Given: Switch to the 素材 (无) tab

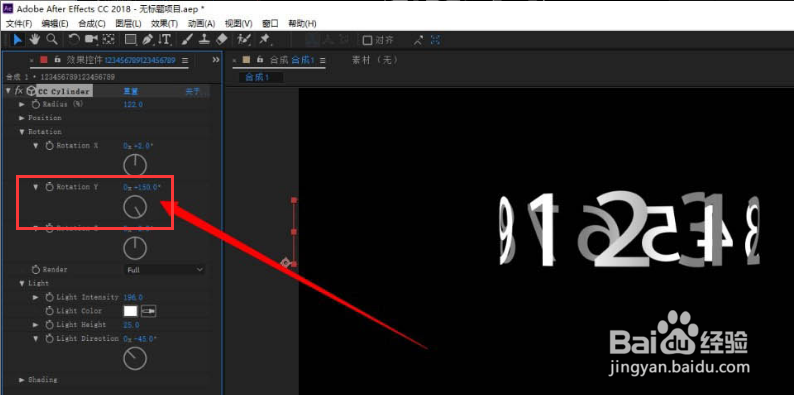Looking at the screenshot, I should click(x=375, y=60).
